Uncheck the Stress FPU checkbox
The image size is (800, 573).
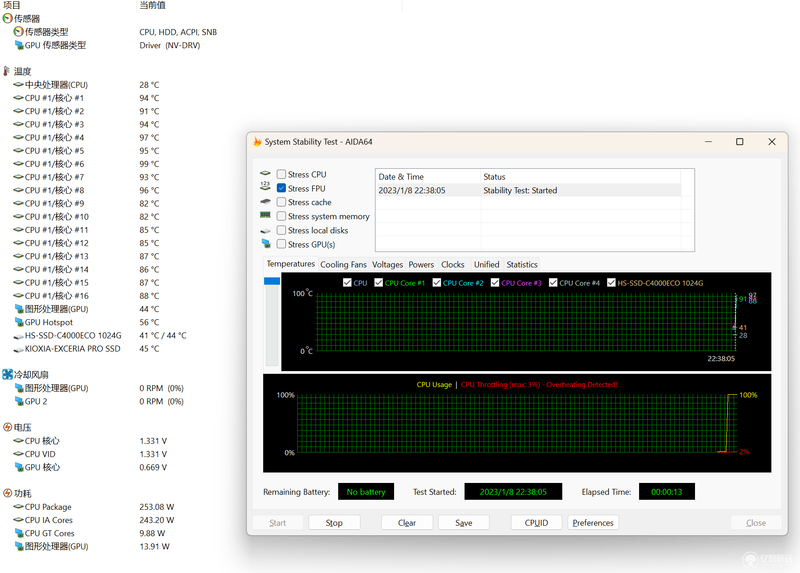pos(281,188)
